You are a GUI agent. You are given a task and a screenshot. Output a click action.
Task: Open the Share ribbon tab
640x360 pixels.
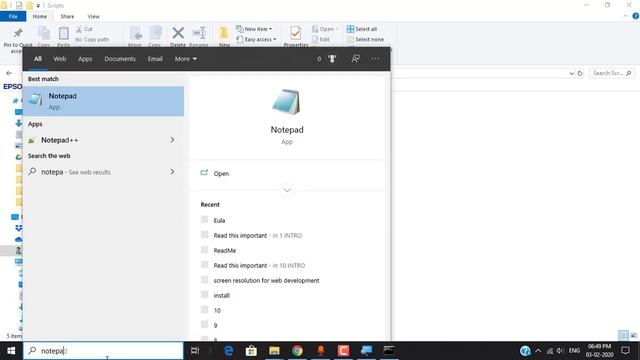click(67, 16)
